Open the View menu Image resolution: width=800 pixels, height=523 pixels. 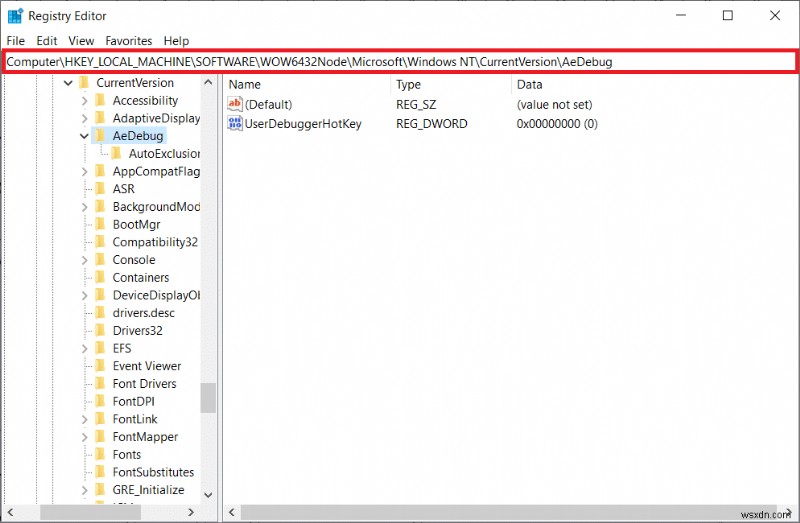tap(81, 41)
